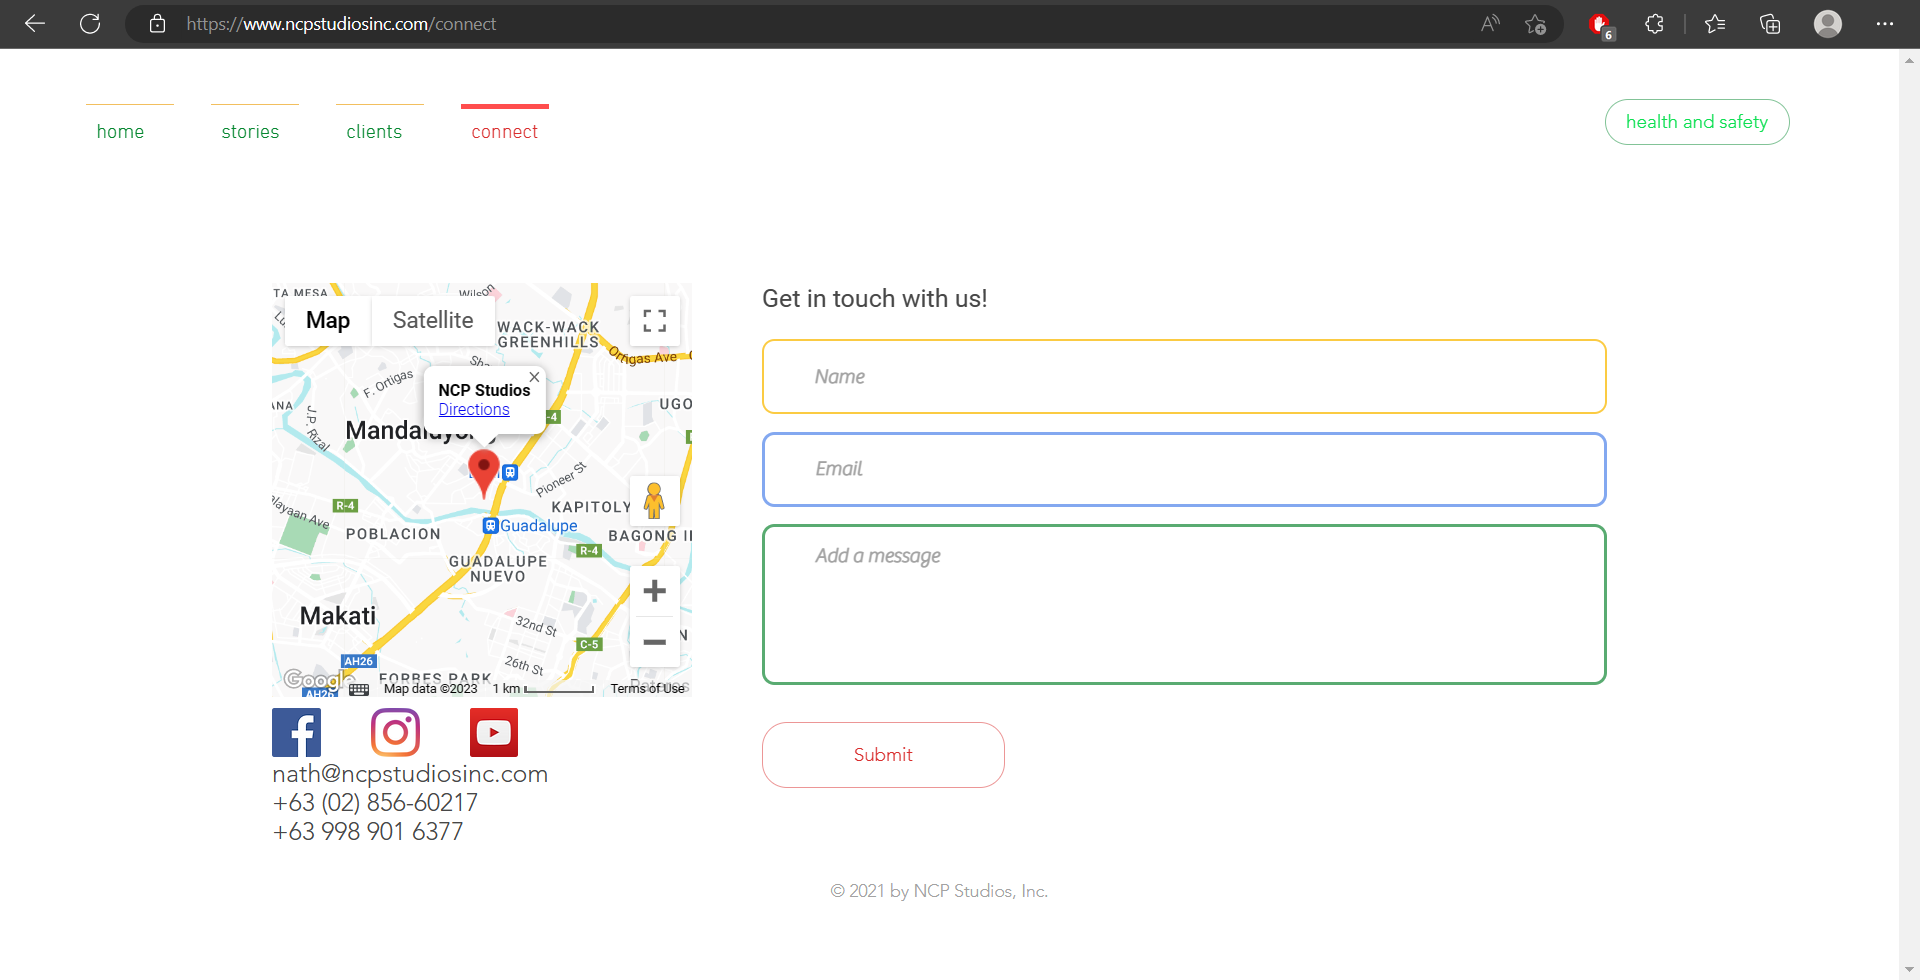The width and height of the screenshot is (1920, 980).
Task: Open Read Aloud in the address bar
Action: 1490,24
